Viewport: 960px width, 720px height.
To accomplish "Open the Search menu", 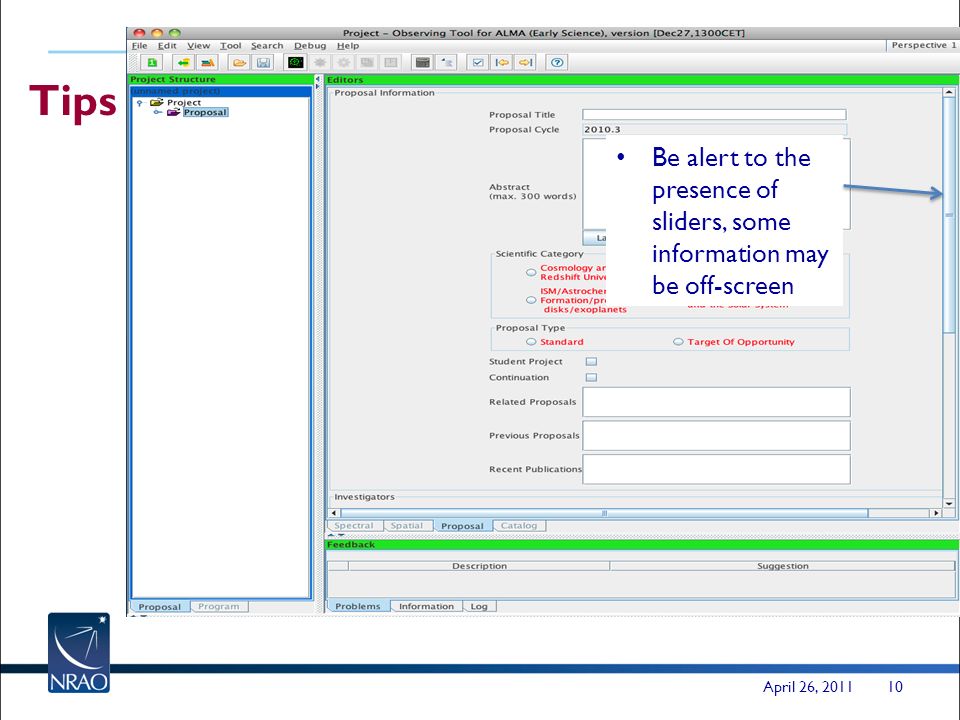I will [x=267, y=46].
